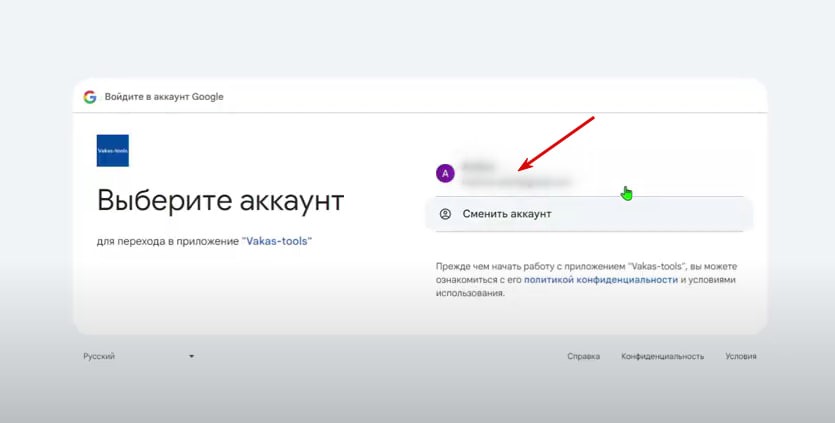Open the "Конфиденциальность" footer link

click(662, 356)
